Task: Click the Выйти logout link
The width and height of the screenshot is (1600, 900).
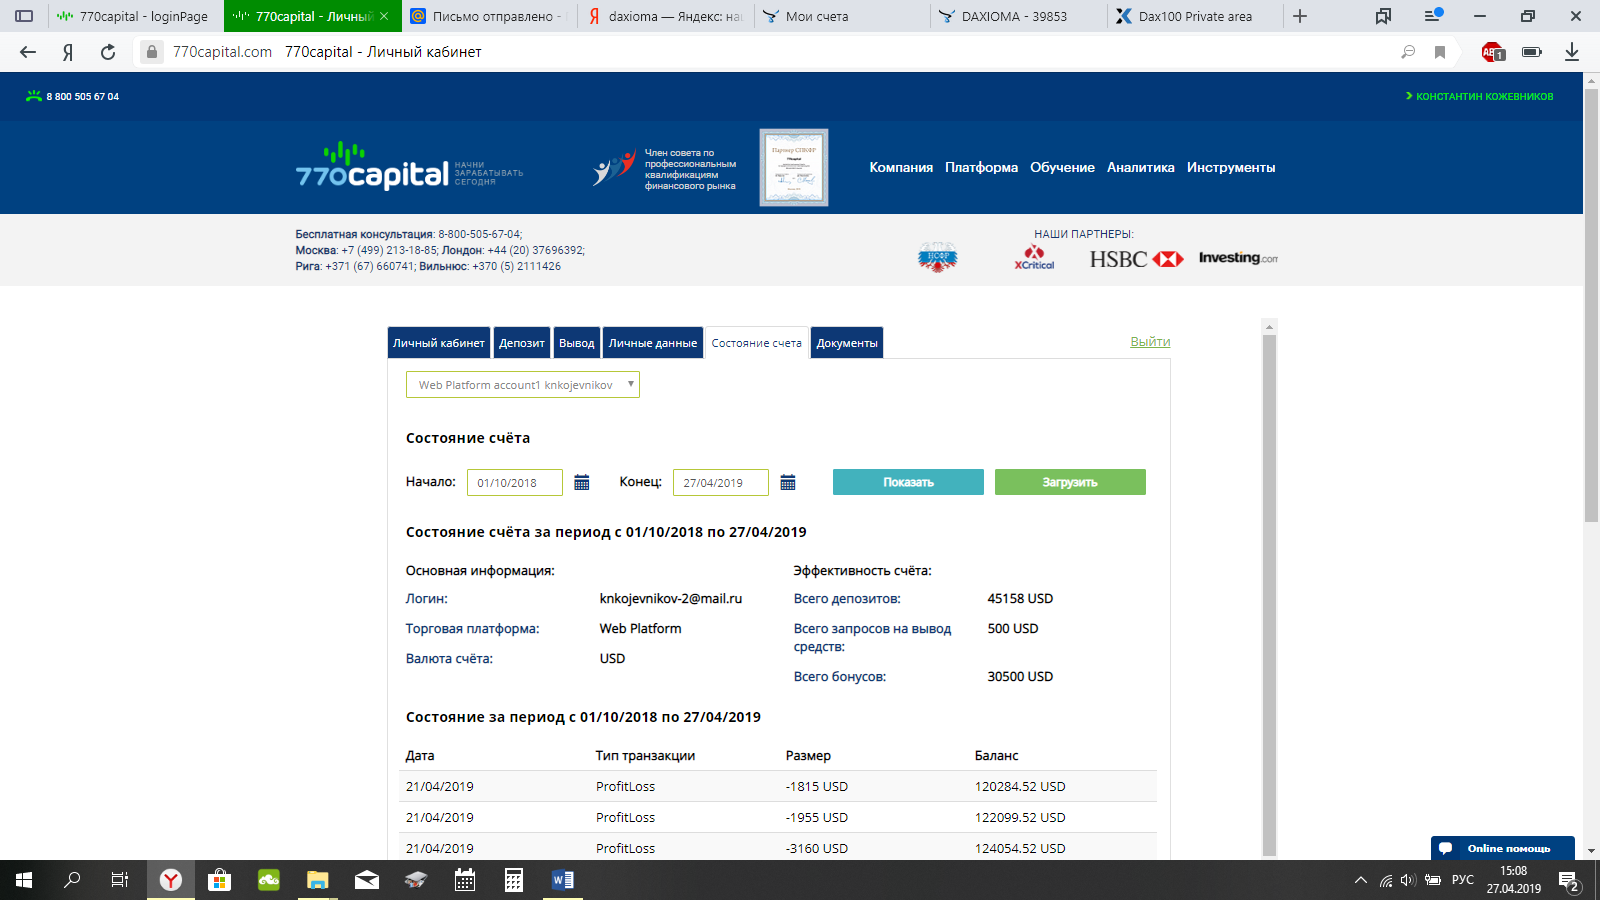Action: point(1150,342)
